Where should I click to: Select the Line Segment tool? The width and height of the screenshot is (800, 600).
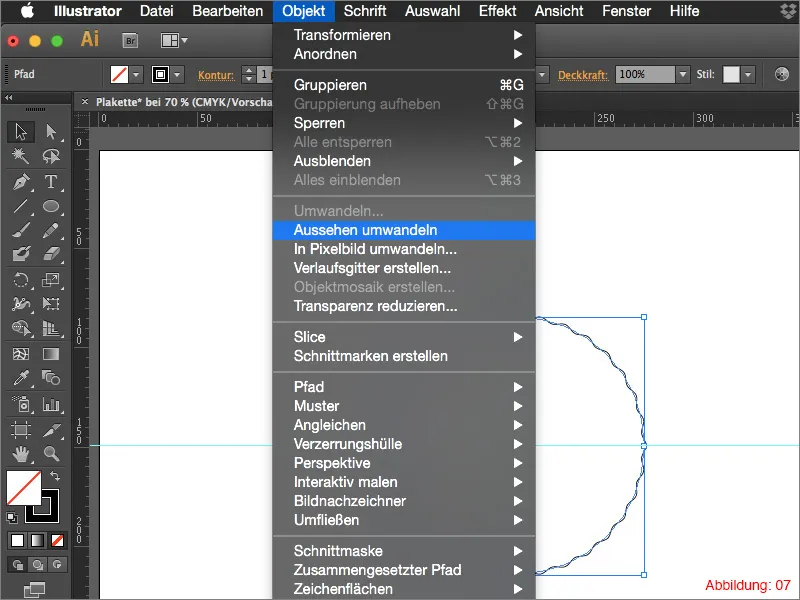(x=21, y=206)
